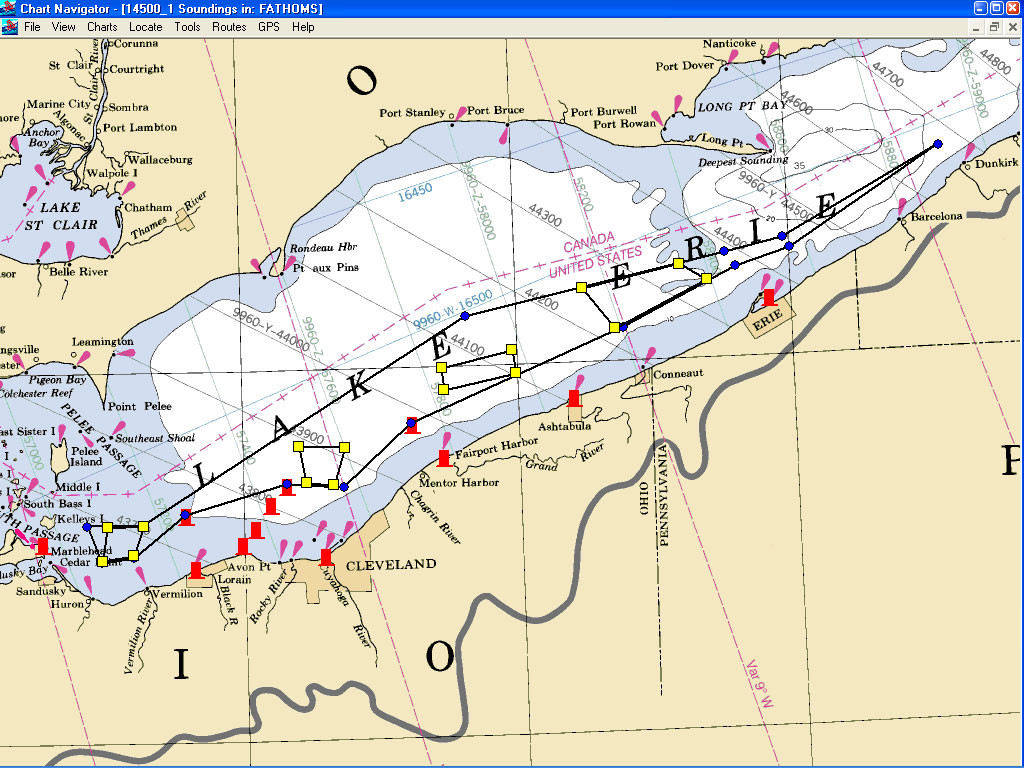1024x768 pixels.
Task: Open the Help menu
Action: tap(303, 27)
